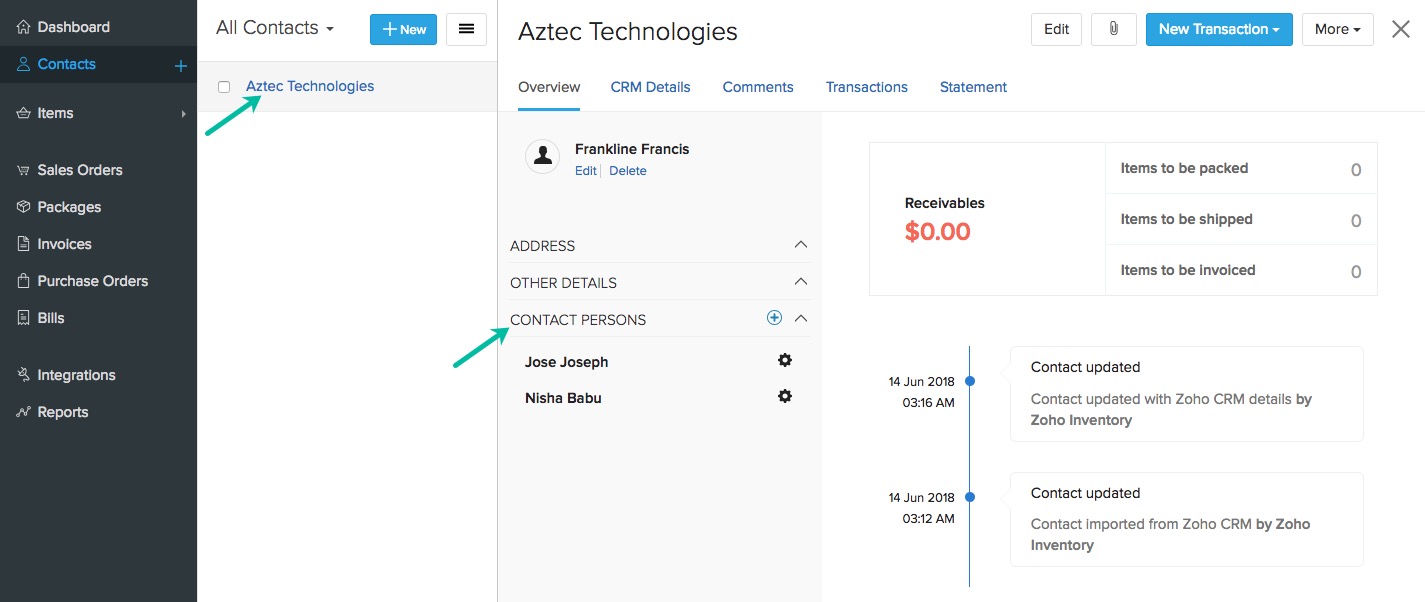Screen dimensions: 1425x602
Task: Open settings gear for Jose Joseph
Action: coord(785,360)
